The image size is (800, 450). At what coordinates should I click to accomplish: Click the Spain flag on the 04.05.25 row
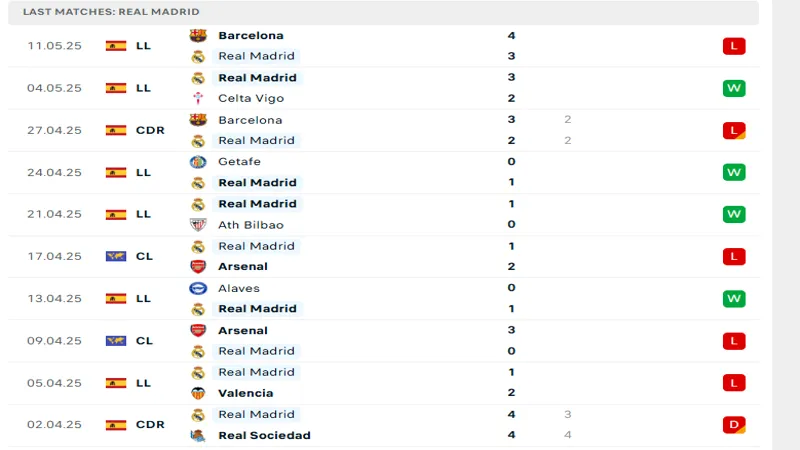coord(116,88)
